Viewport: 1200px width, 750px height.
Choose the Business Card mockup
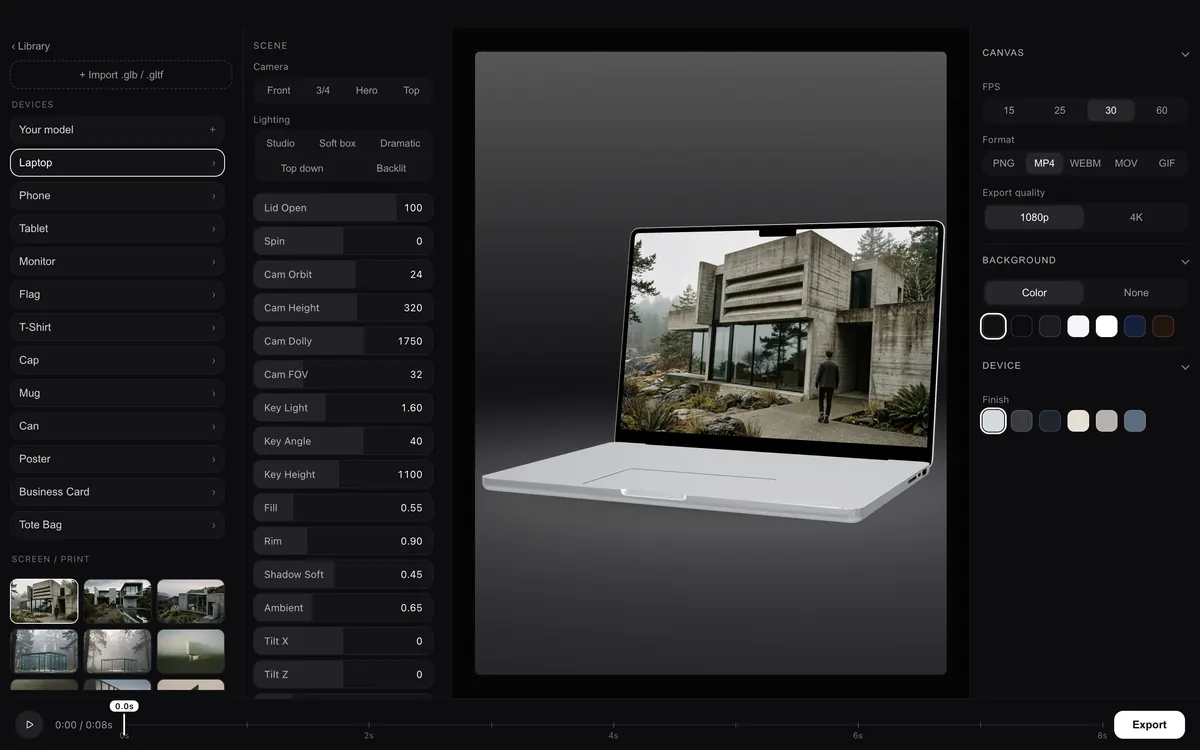(117, 493)
